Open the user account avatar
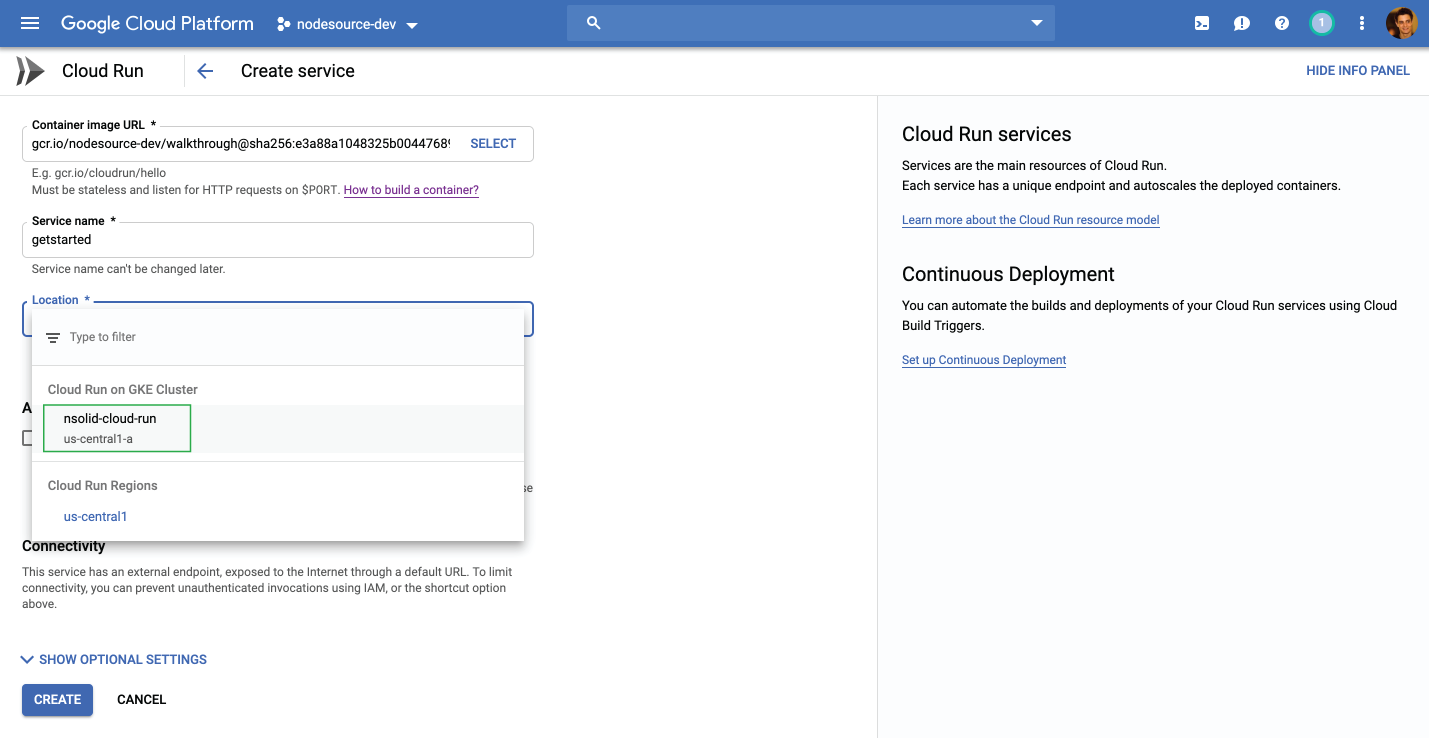Image resolution: width=1429 pixels, height=741 pixels. click(x=1401, y=23)
